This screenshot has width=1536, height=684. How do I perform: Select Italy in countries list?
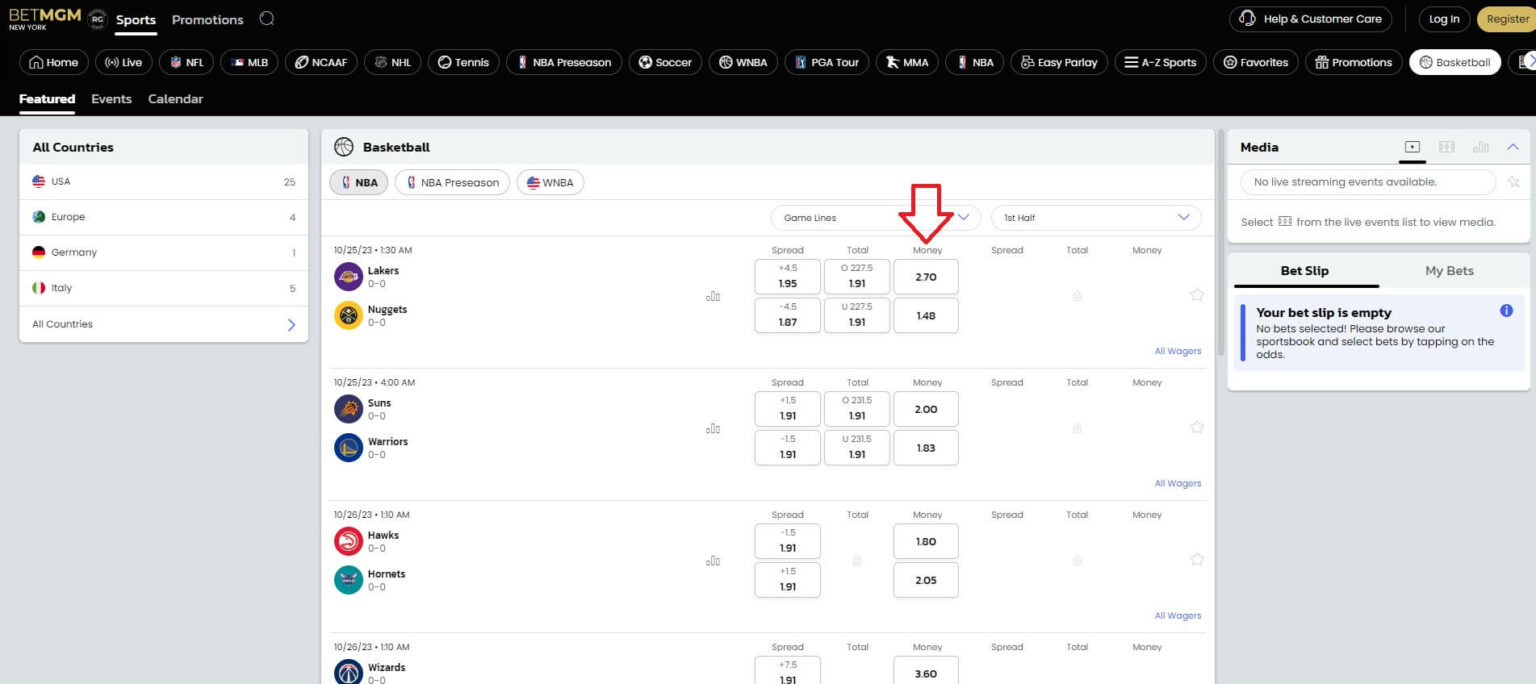click(164, 288)
